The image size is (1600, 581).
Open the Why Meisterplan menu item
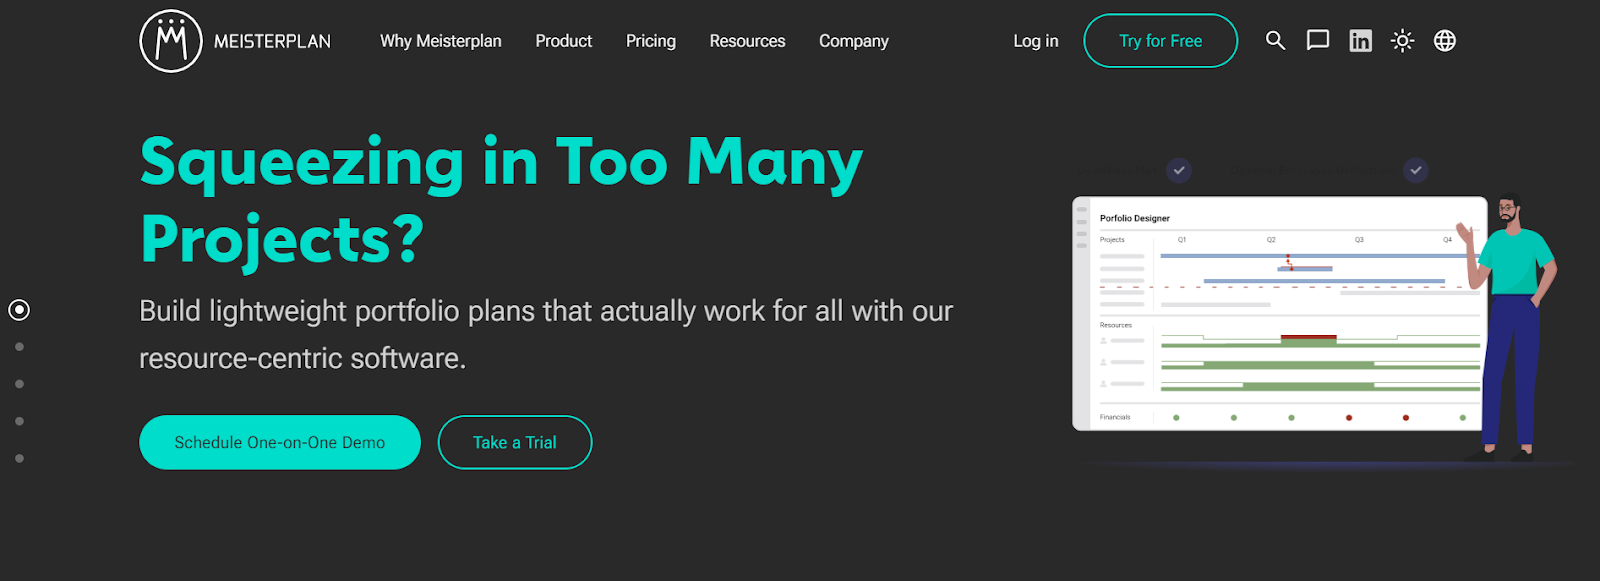tap(440, 41)
